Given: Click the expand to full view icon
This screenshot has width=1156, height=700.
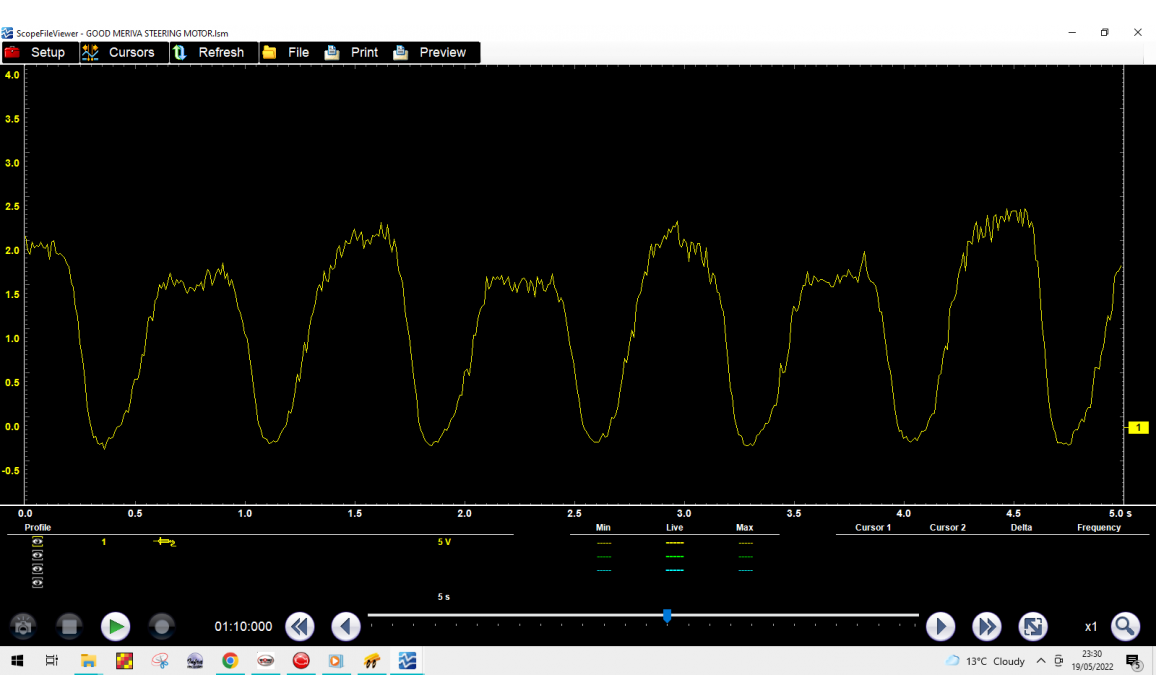Looking at the screenshot, I should [x=1032, y=627].
